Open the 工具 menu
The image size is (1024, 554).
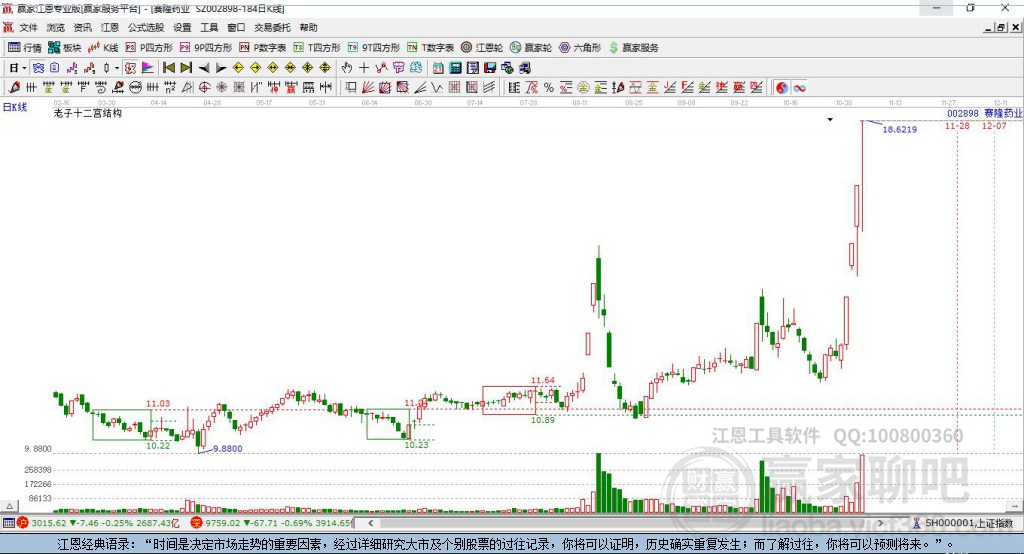coord(209,27)
